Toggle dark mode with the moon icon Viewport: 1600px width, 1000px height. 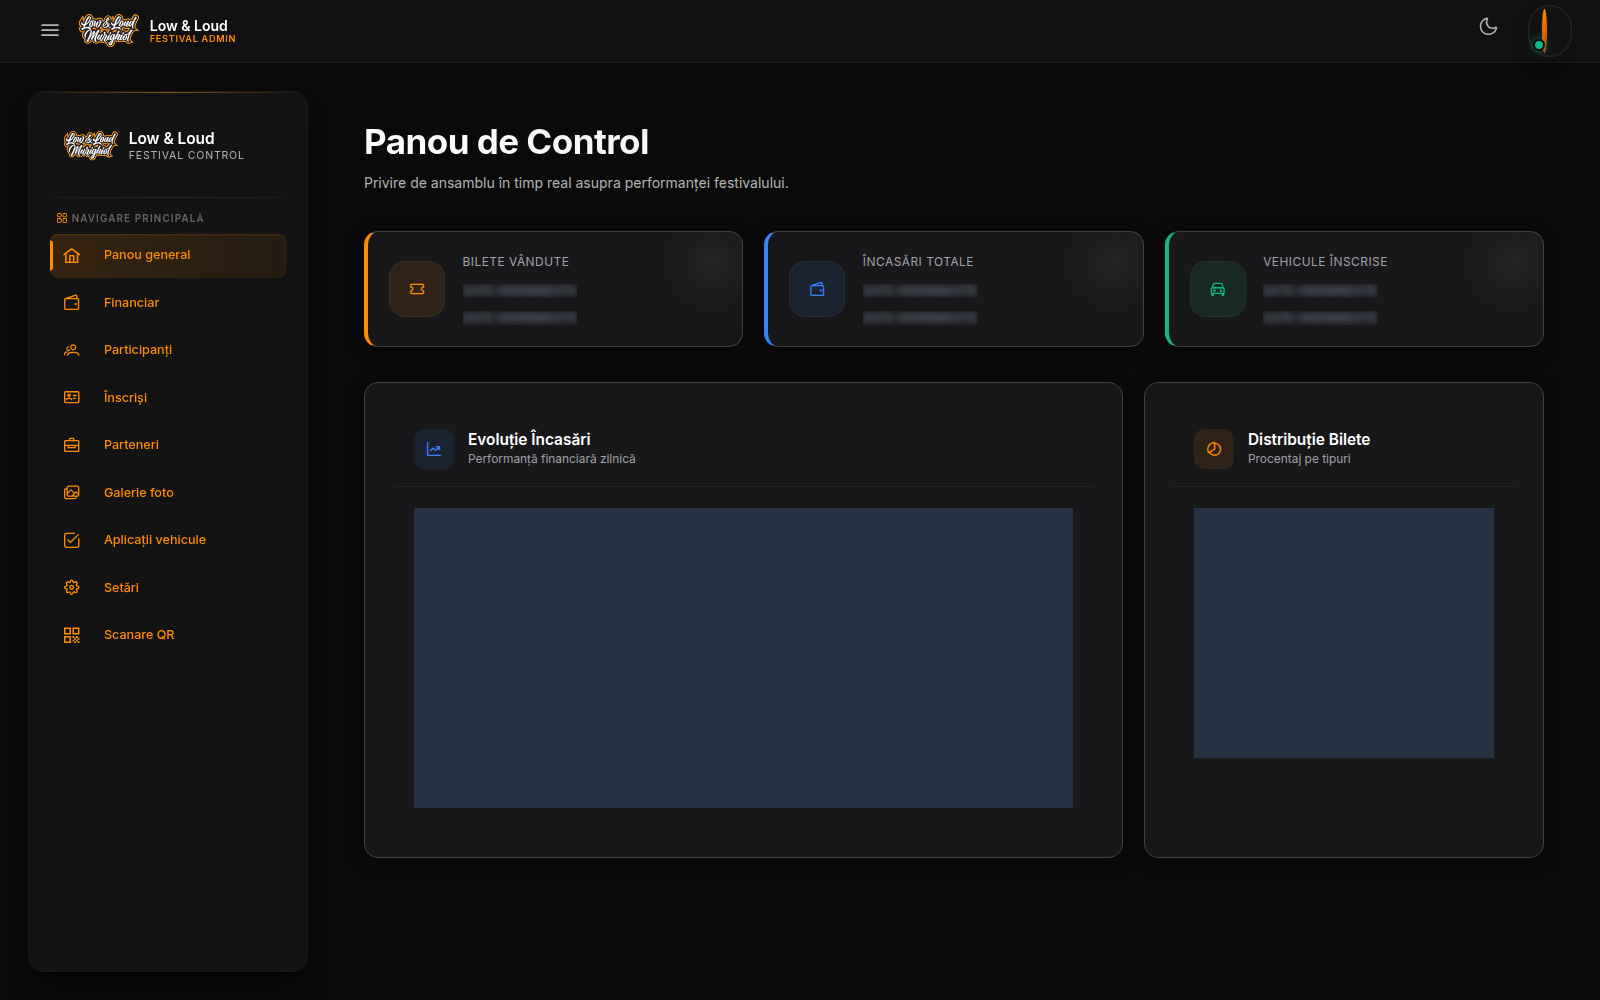pyautogui.click(x=1488, y=27)
